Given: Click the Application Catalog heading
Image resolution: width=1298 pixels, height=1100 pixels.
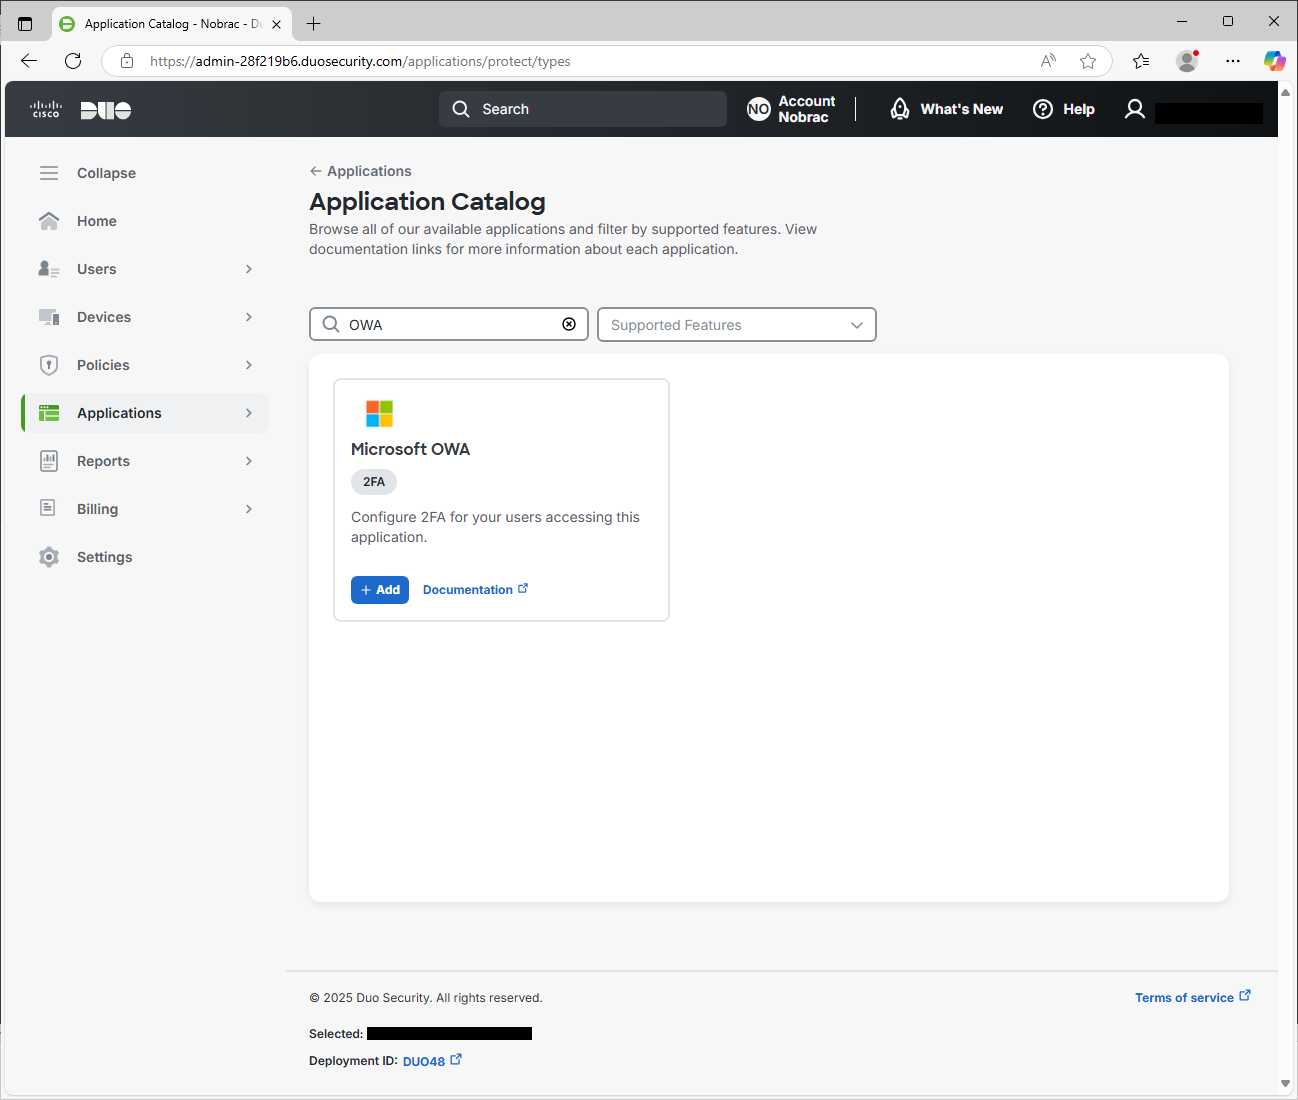Looking at the screenshot, I should coord(427,202).
